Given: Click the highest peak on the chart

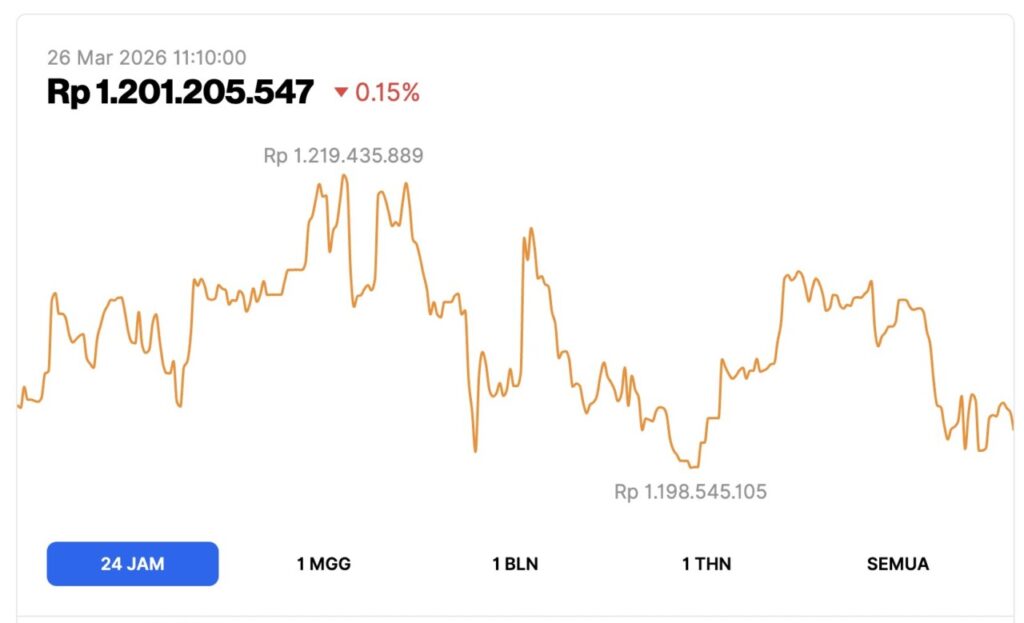Looking at the screenshot, I should coord(344,175).
